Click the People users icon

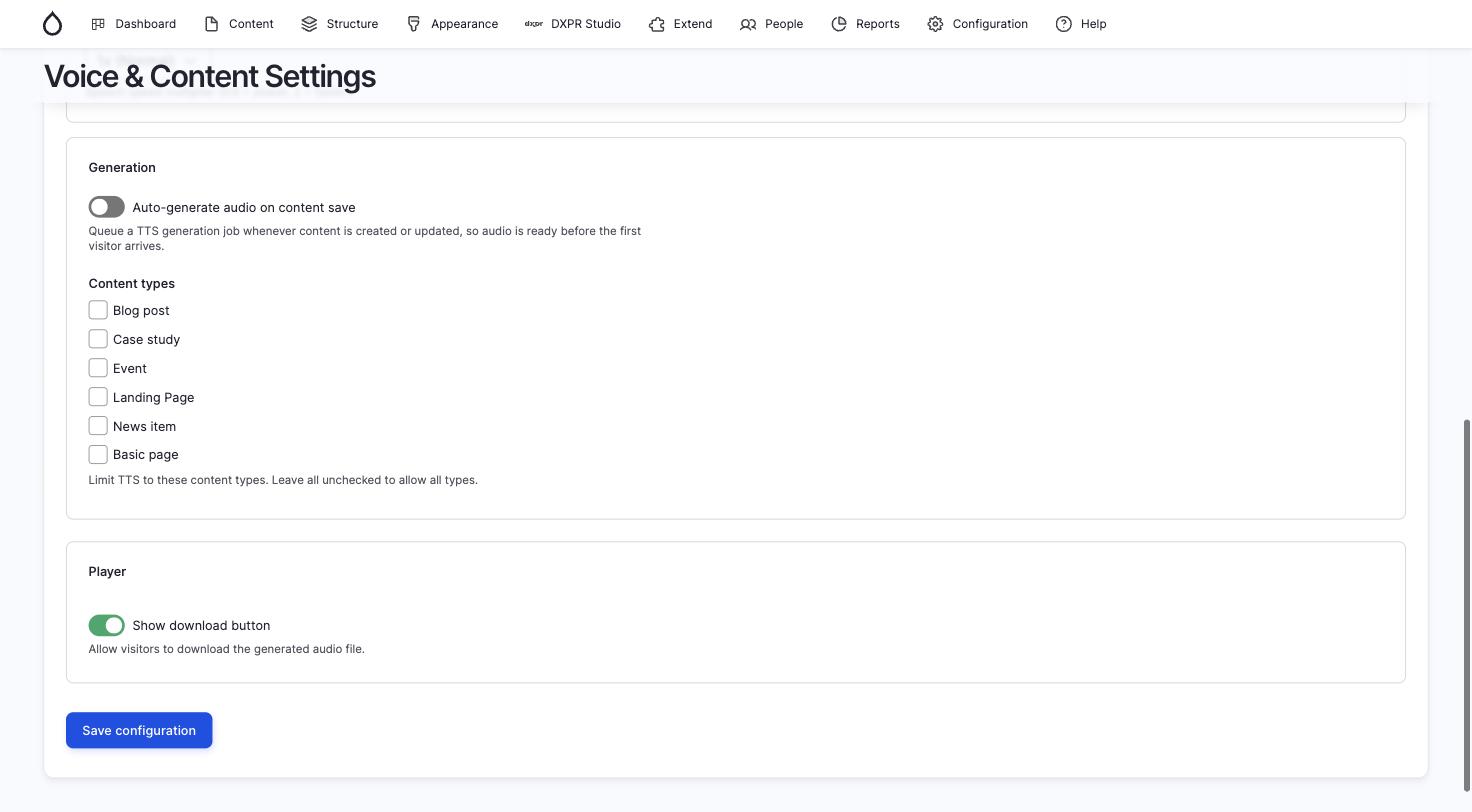(748, 24)
